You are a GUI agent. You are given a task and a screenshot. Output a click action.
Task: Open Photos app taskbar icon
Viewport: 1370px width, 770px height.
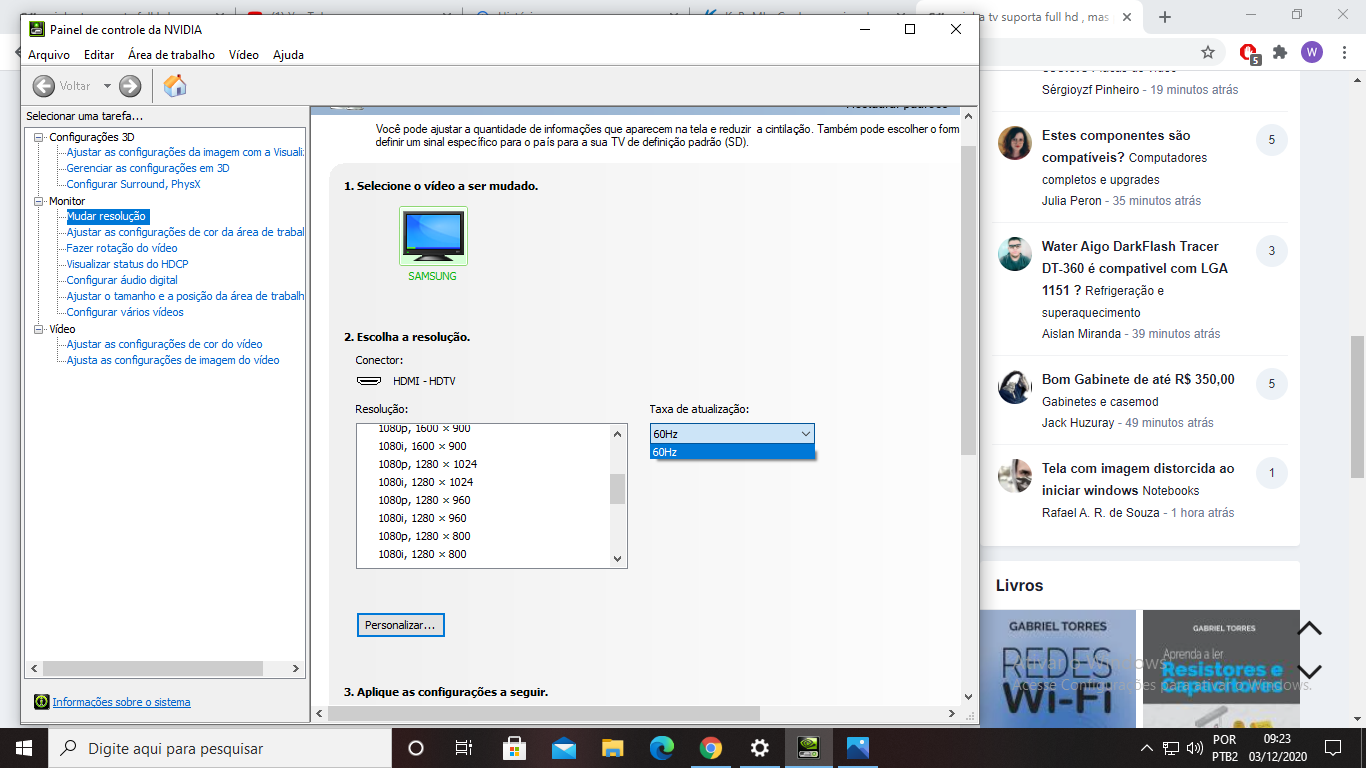[x=858, y=748]
